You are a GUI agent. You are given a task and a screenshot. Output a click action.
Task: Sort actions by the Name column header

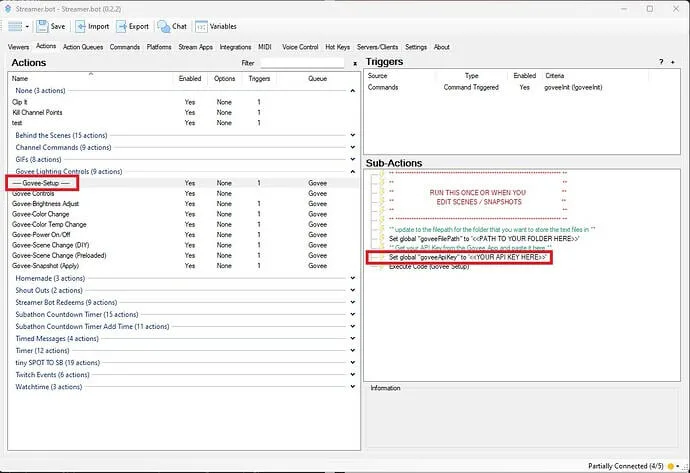click(20, 78)
